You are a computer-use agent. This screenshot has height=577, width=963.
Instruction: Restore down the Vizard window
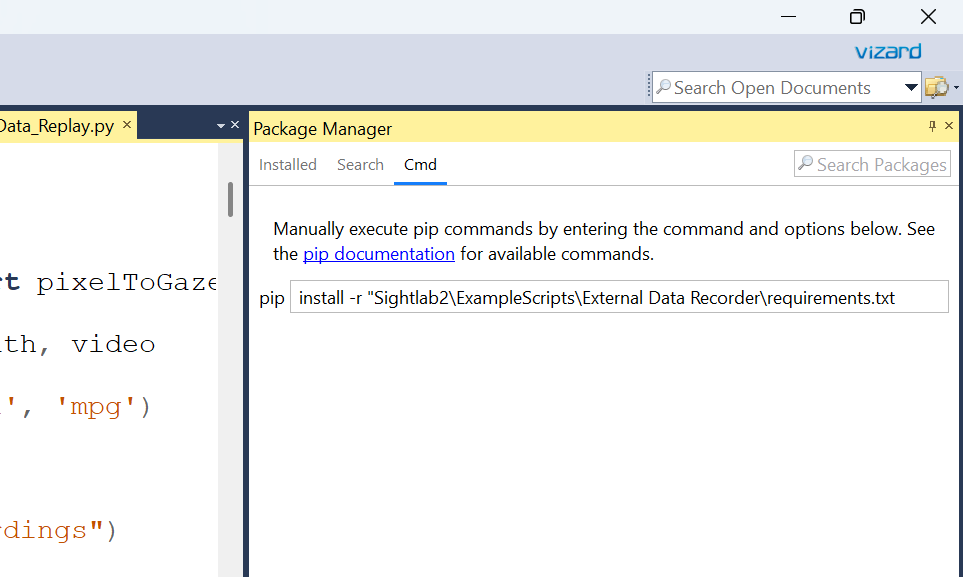(857, 17)
